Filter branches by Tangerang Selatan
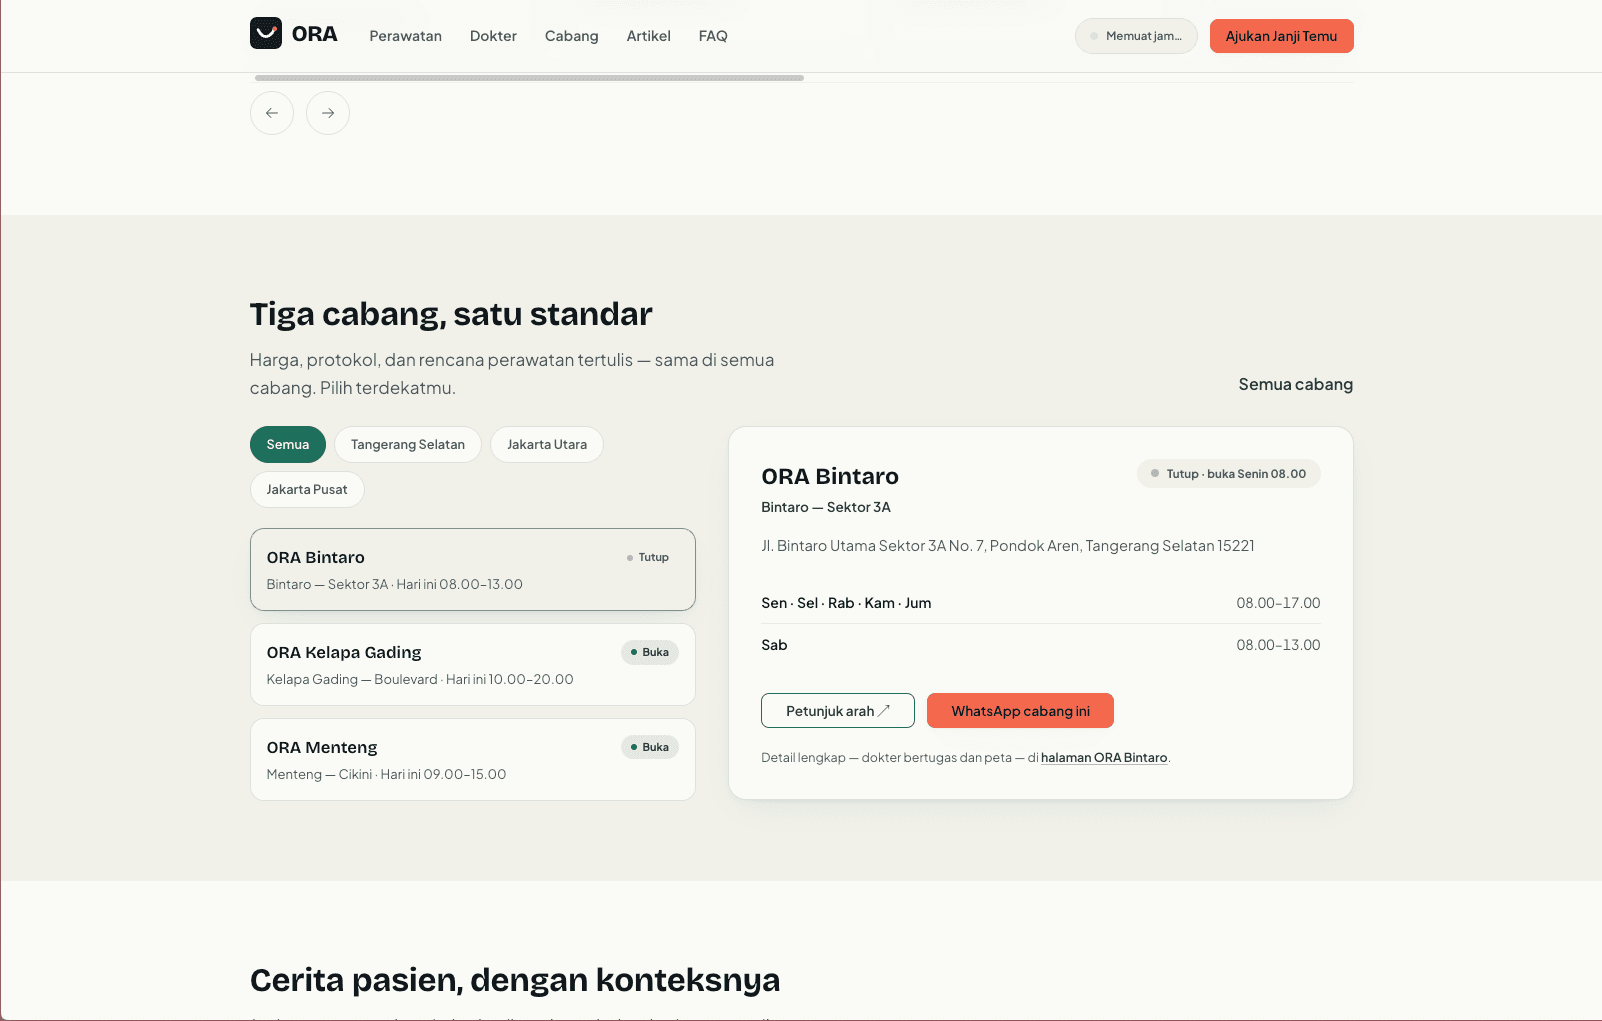 [x=408, y=445]
